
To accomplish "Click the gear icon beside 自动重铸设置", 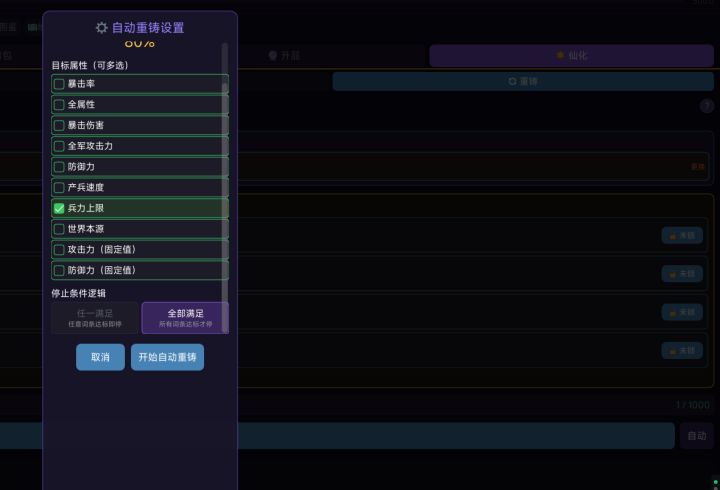I will click(101, 28).
